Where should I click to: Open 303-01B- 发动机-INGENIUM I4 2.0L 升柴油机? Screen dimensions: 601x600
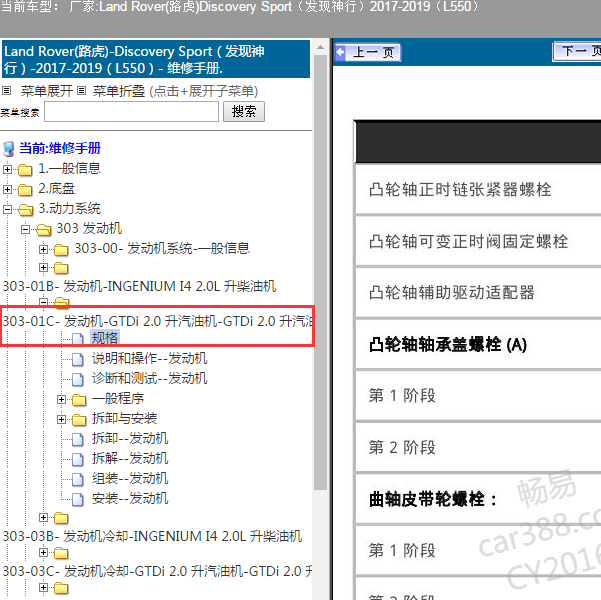(x=139, y=286)
